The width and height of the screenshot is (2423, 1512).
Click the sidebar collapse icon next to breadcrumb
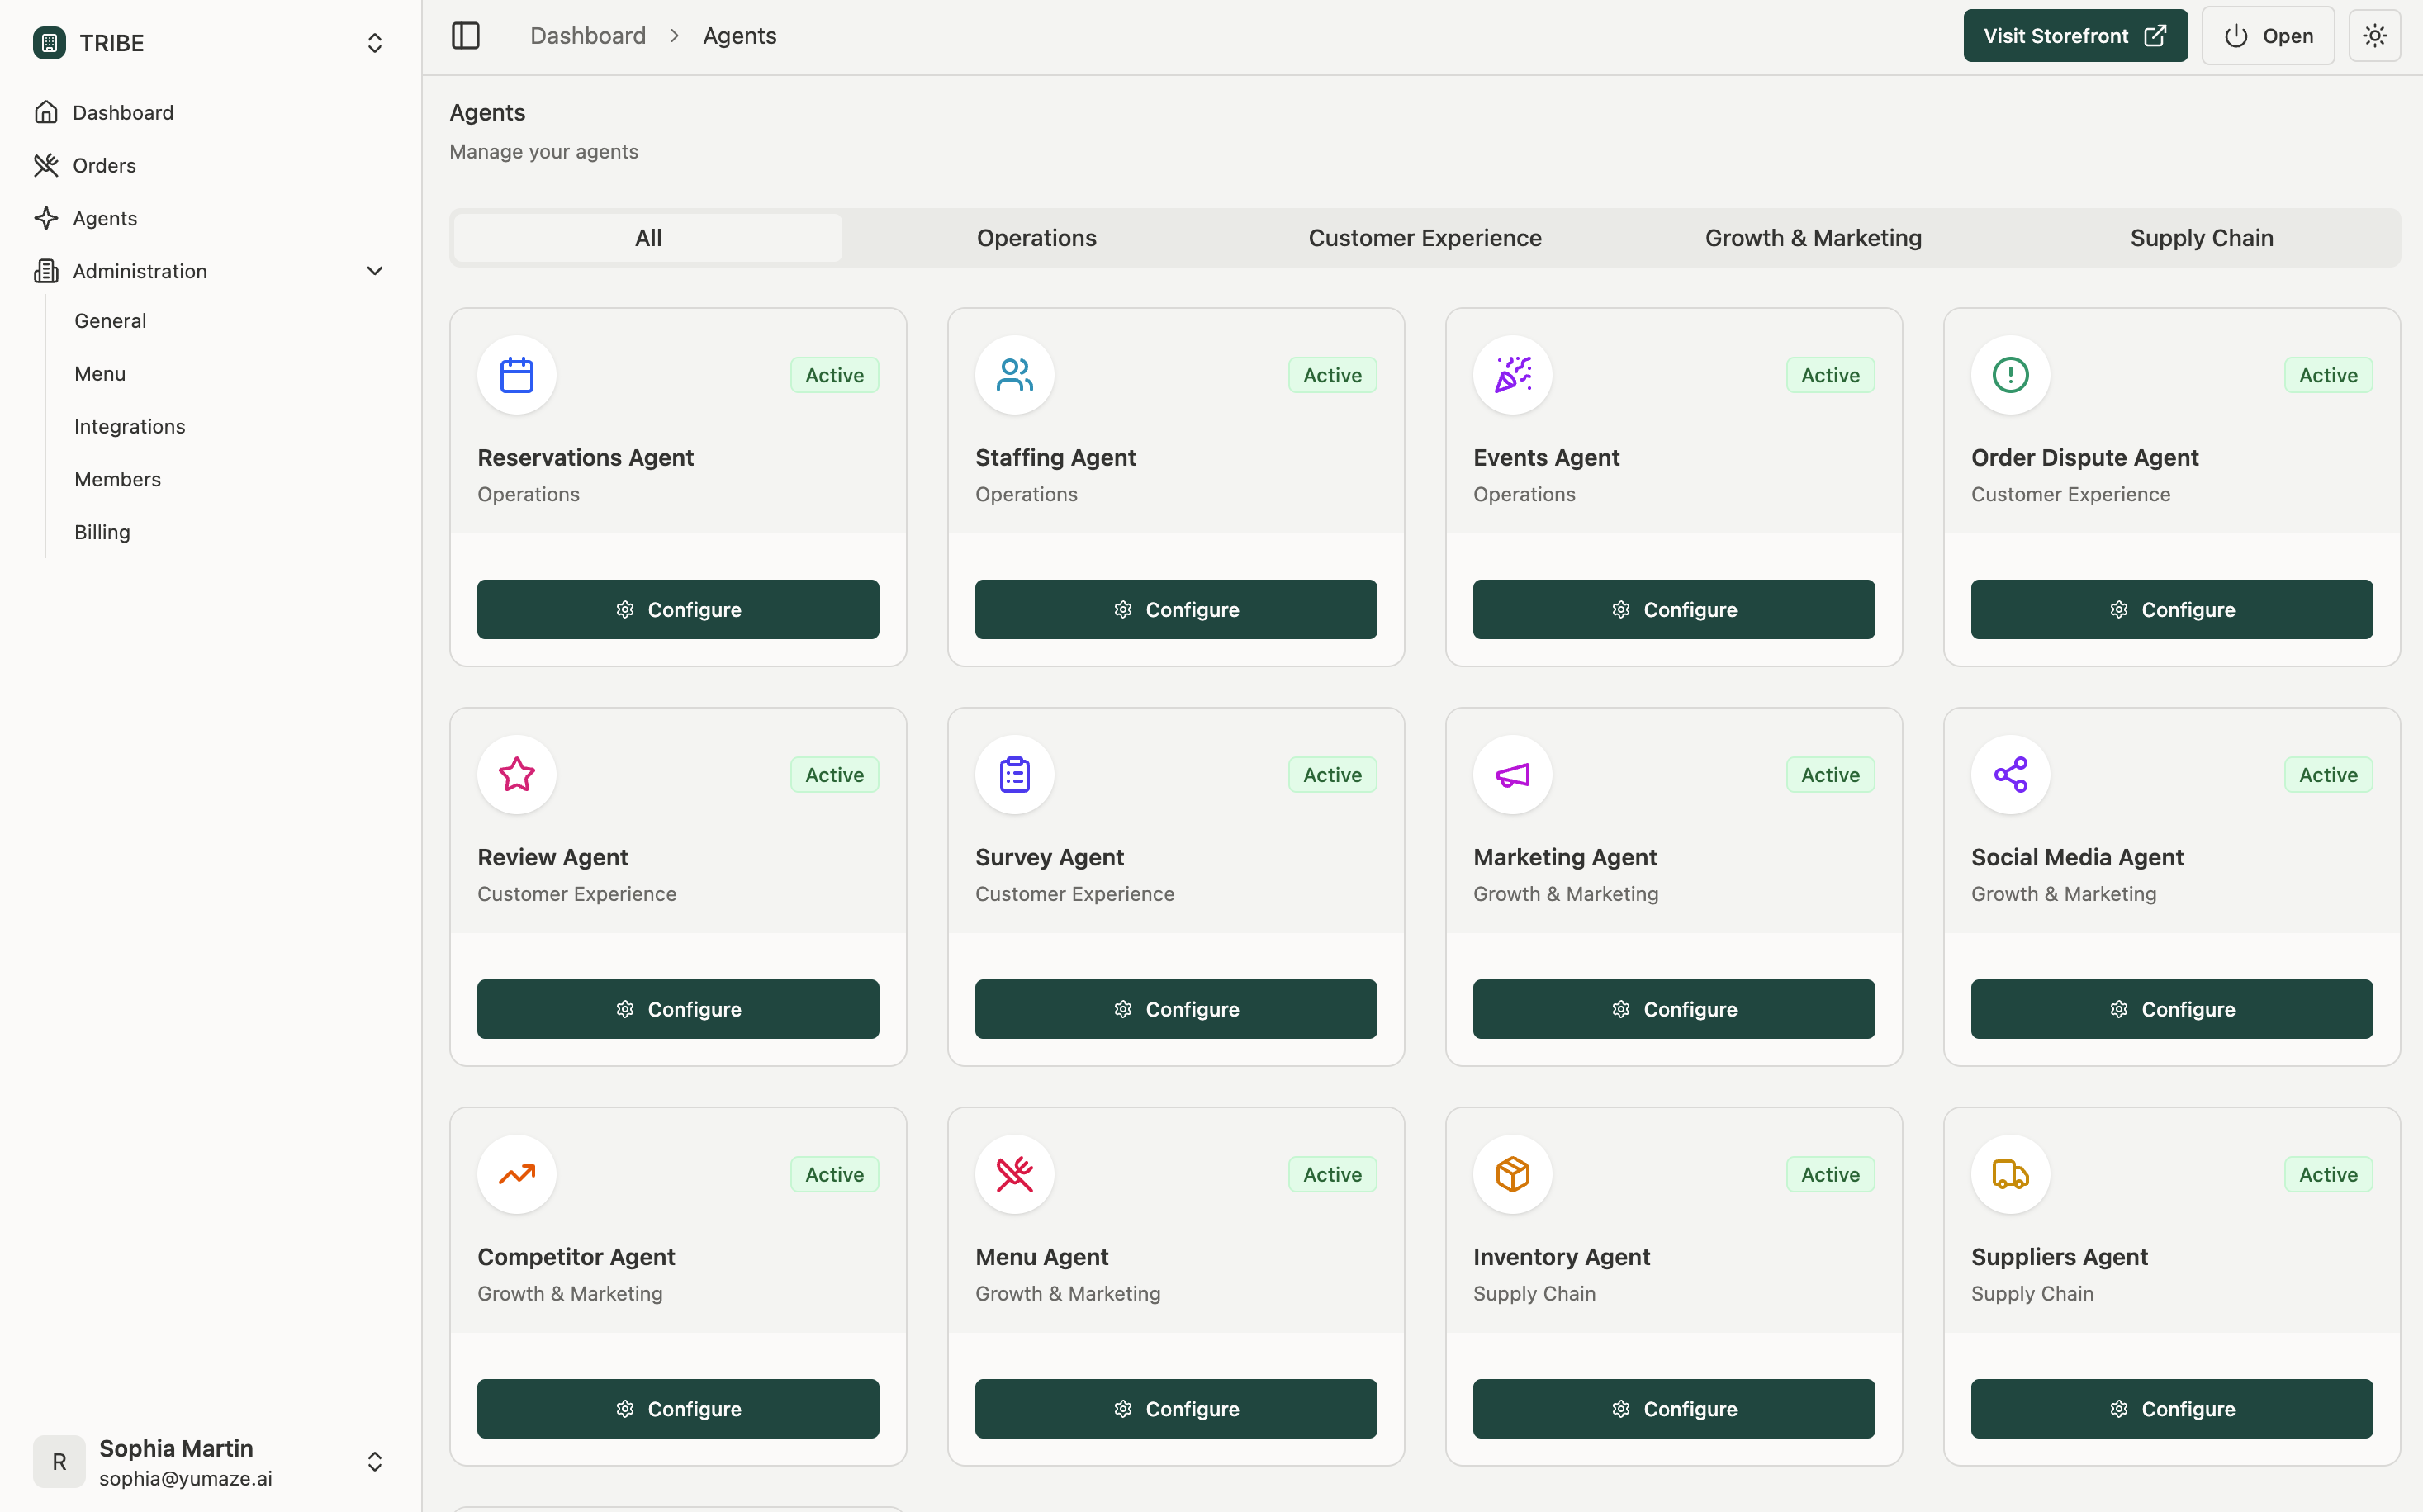(465, 35)
